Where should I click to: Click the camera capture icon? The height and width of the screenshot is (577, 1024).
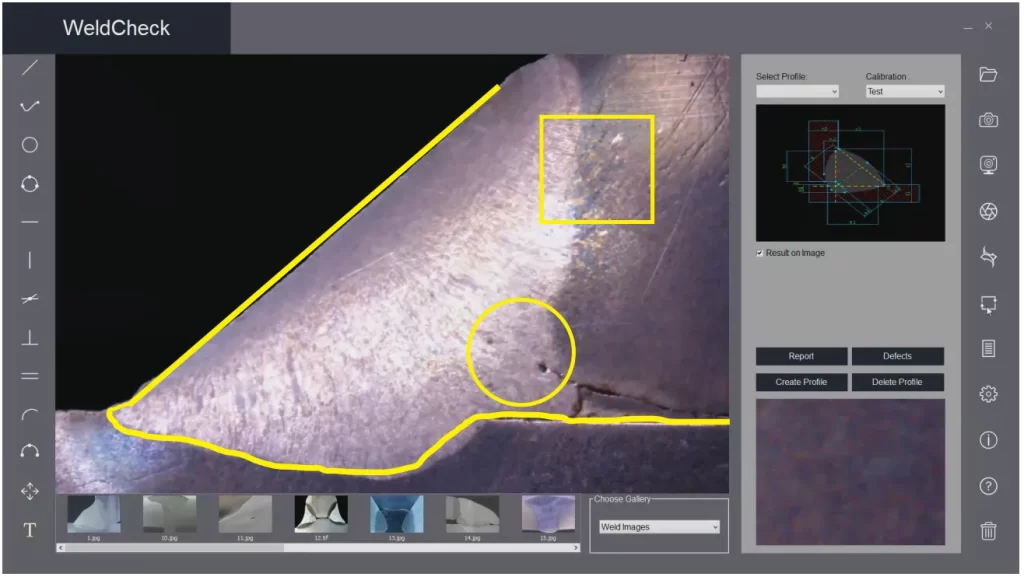[988, 120]
